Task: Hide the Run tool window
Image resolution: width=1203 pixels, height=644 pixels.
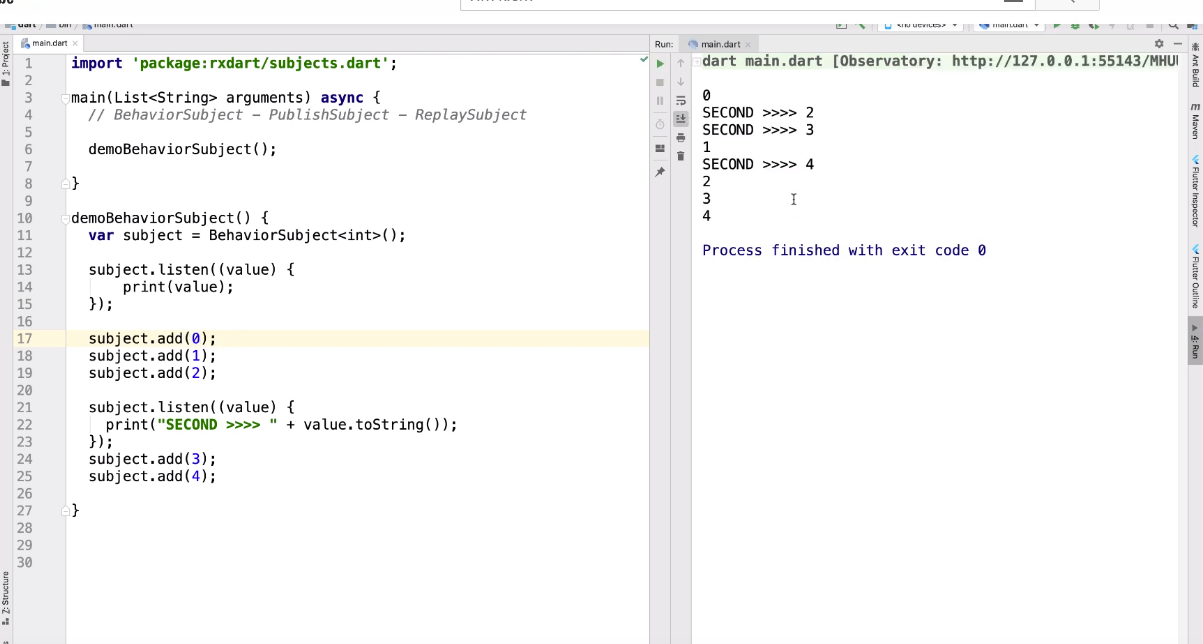Action: [1178, 44]
